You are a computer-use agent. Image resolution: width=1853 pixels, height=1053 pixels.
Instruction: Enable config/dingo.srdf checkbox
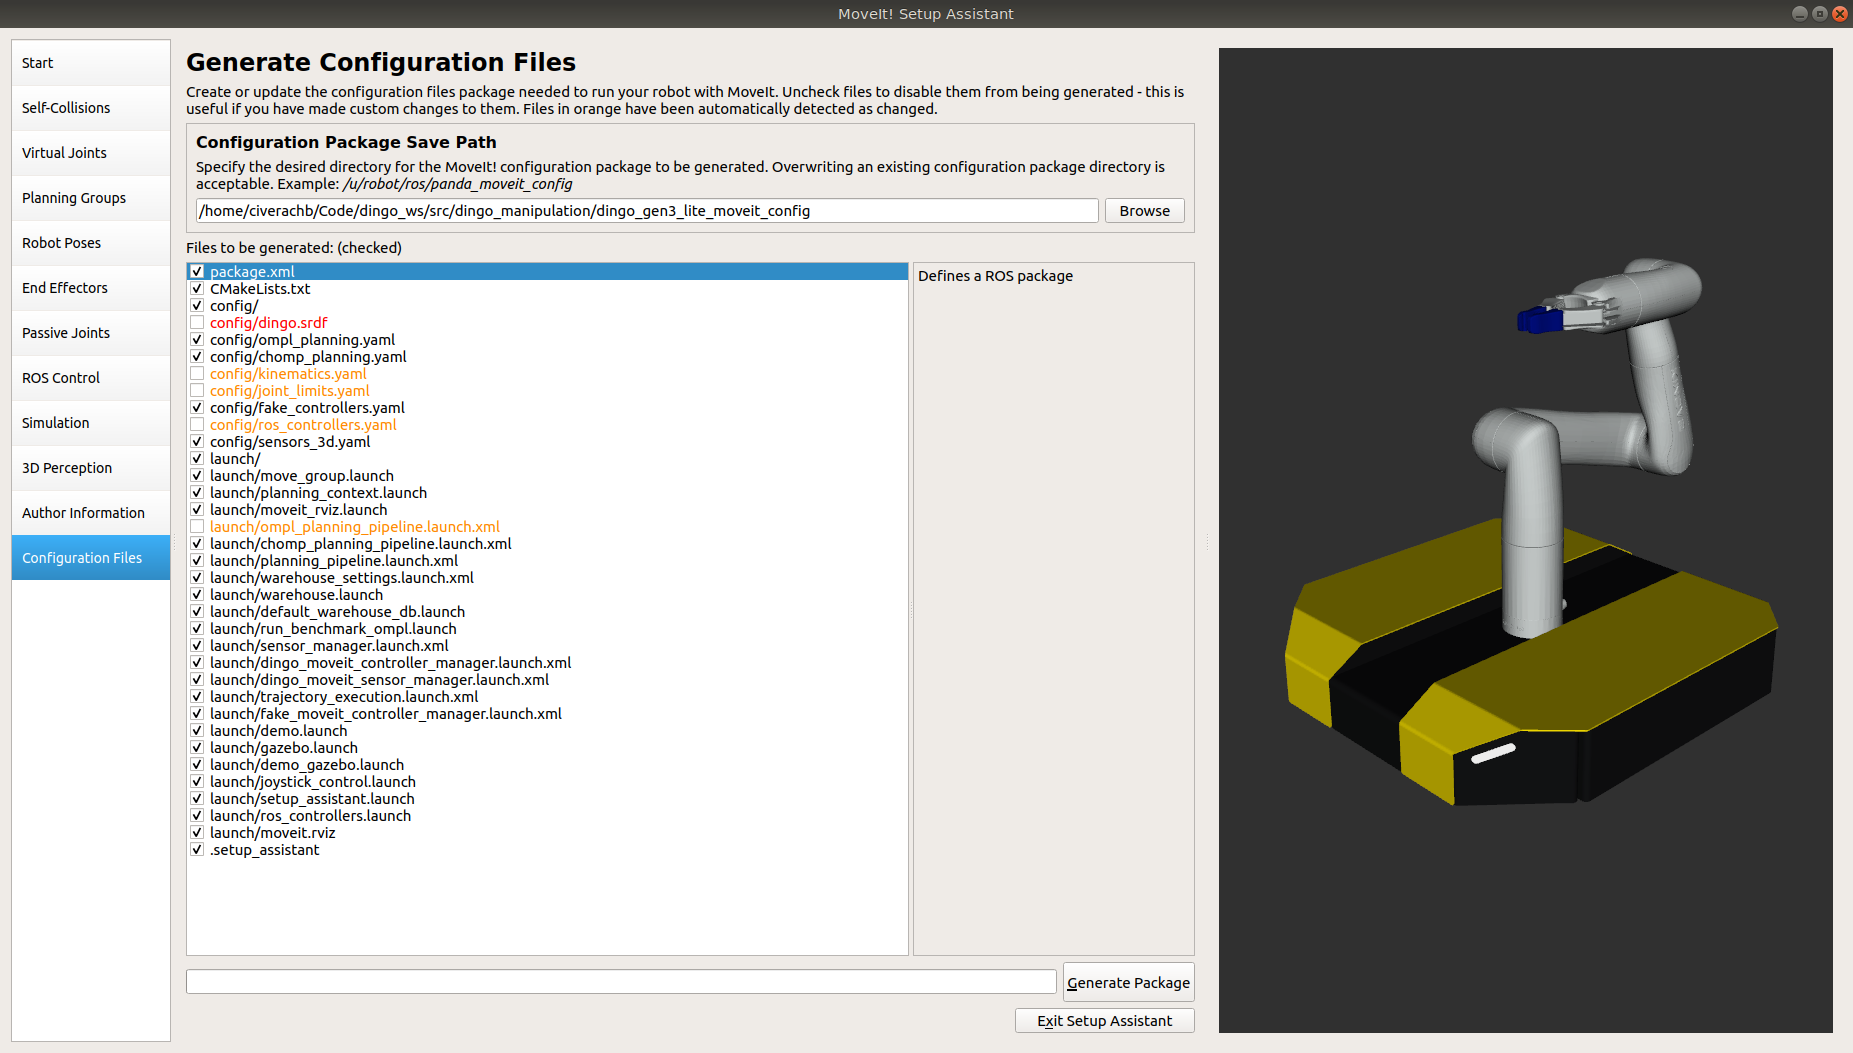pyautogui.click(x=197, y=323)
